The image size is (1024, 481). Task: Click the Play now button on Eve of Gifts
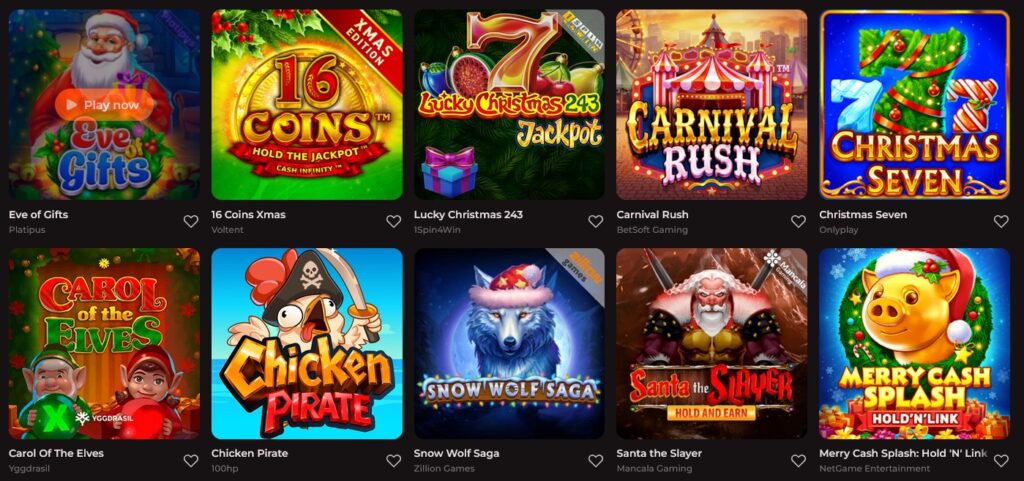click(104, 105)
